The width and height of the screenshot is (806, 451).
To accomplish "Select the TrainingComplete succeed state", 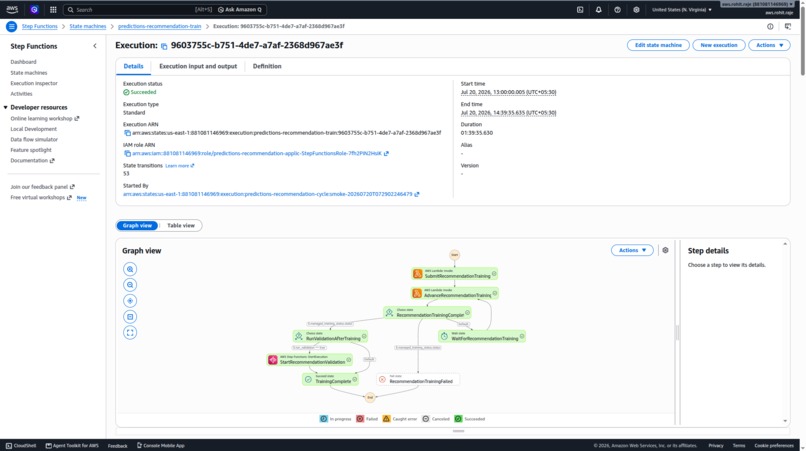I will [x=330, y=380].
